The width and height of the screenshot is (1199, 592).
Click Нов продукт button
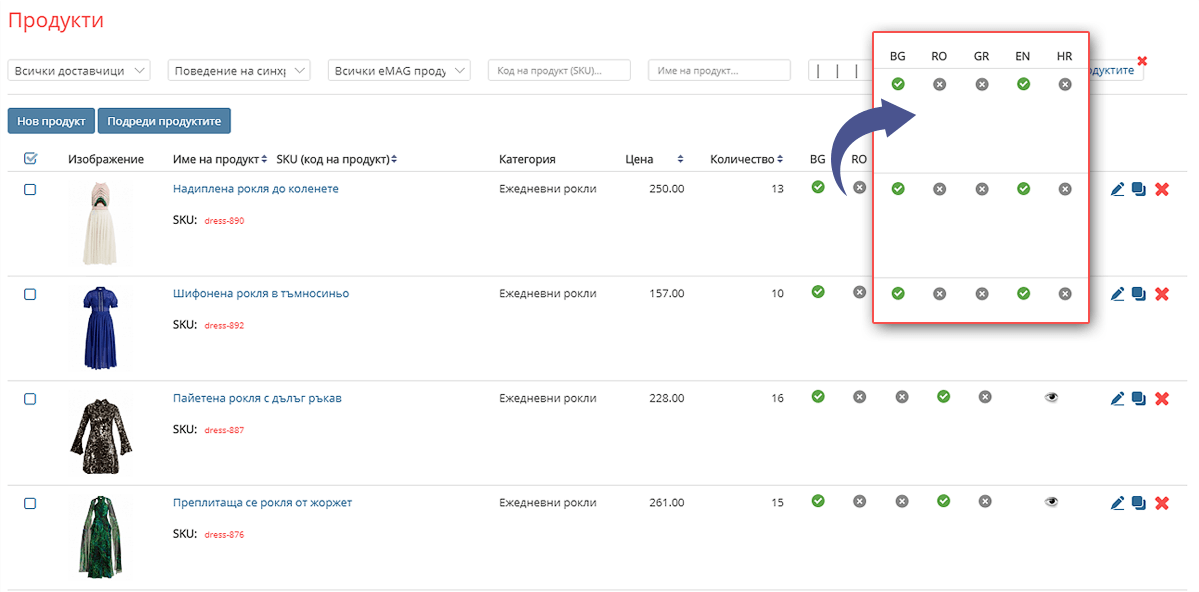point(51,121)
